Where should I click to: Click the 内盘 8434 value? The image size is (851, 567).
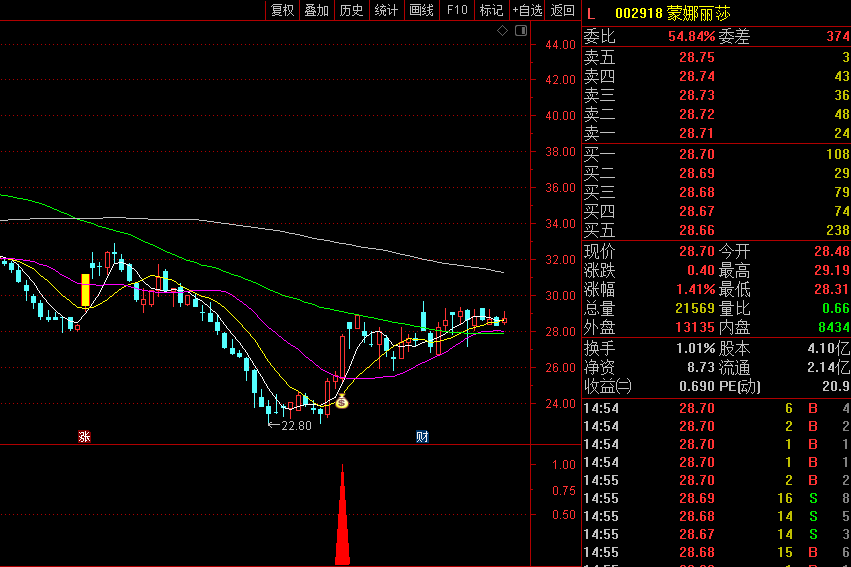tap(834, 328)
